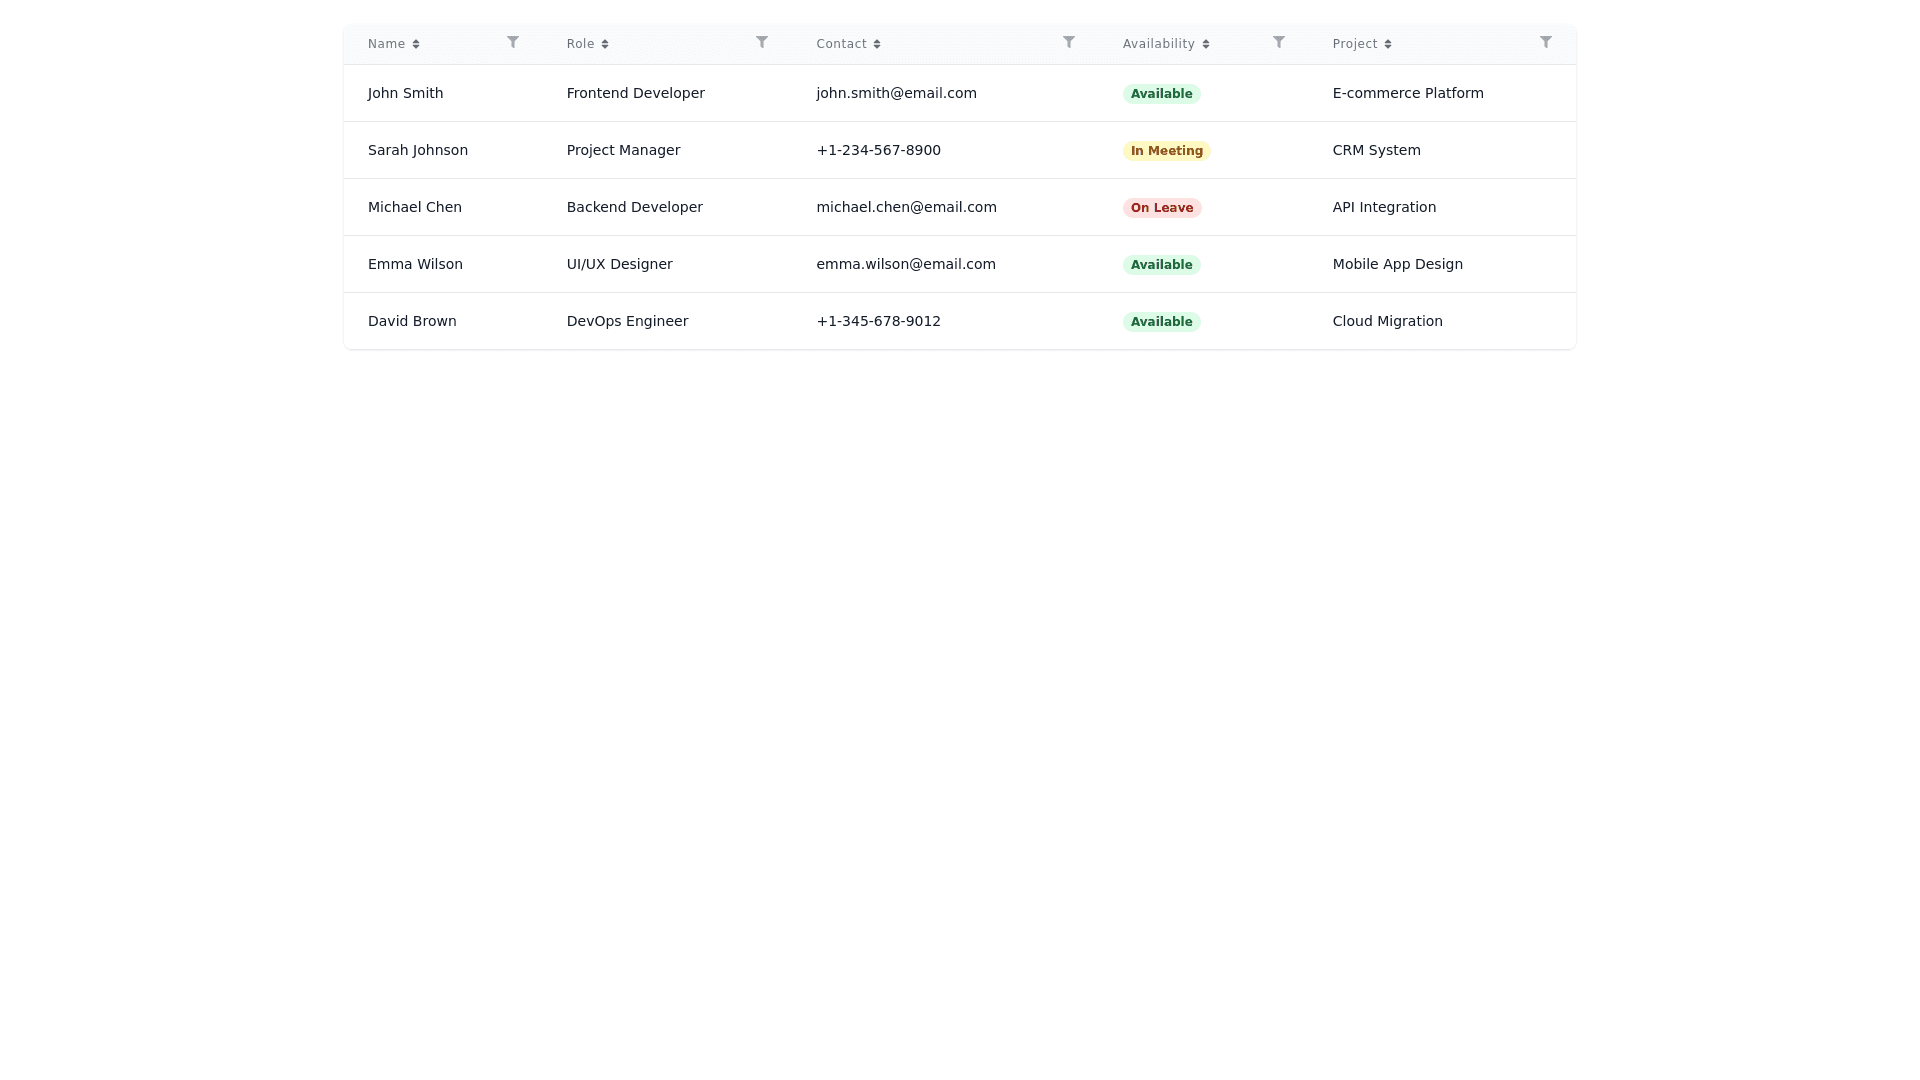Image resolution: width=1920 pixels, height=1080 pixels.
Task: Select the Michael Chen row name
Action: pyautogui.click(x=414, y=207)
